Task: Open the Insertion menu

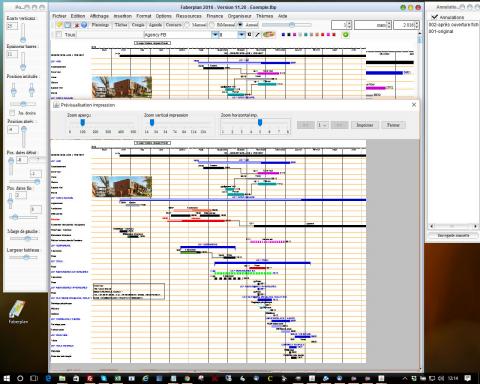Action: point(123,16)
